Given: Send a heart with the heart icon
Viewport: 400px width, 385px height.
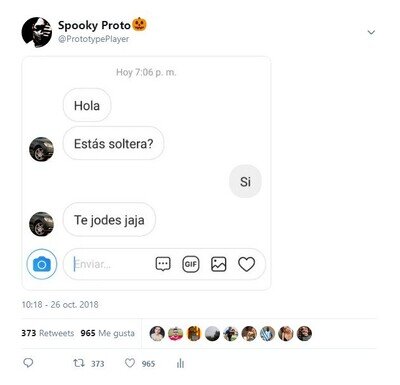Looking at the screenshot, I should point(247,264).
